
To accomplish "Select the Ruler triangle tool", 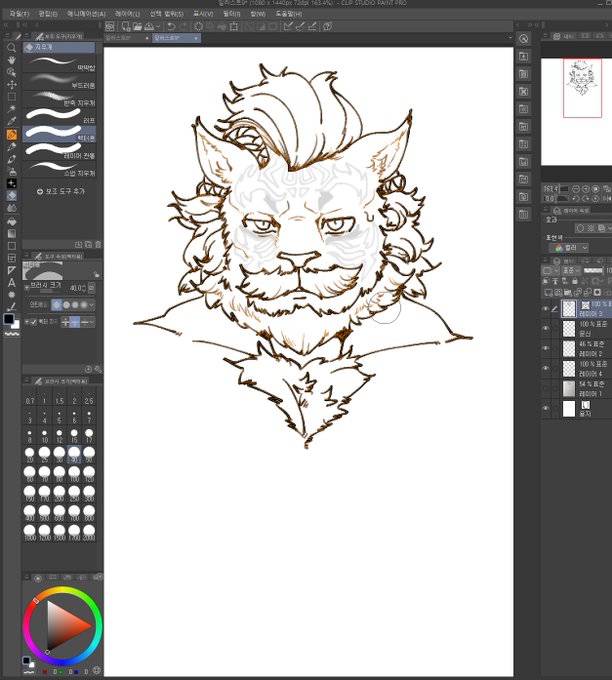I will point(12,271).
